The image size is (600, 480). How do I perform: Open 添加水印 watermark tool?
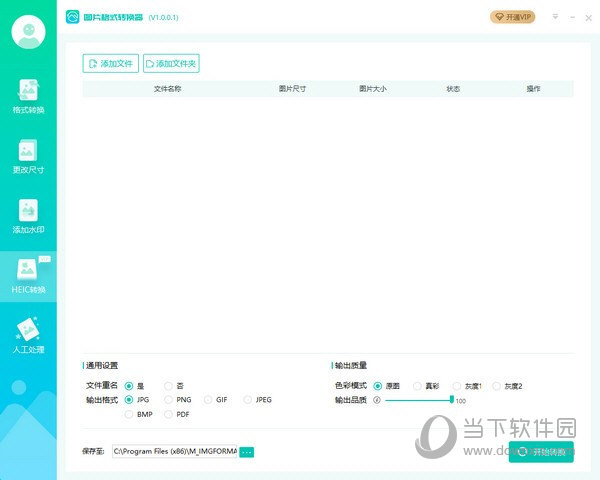coord(28,217)
